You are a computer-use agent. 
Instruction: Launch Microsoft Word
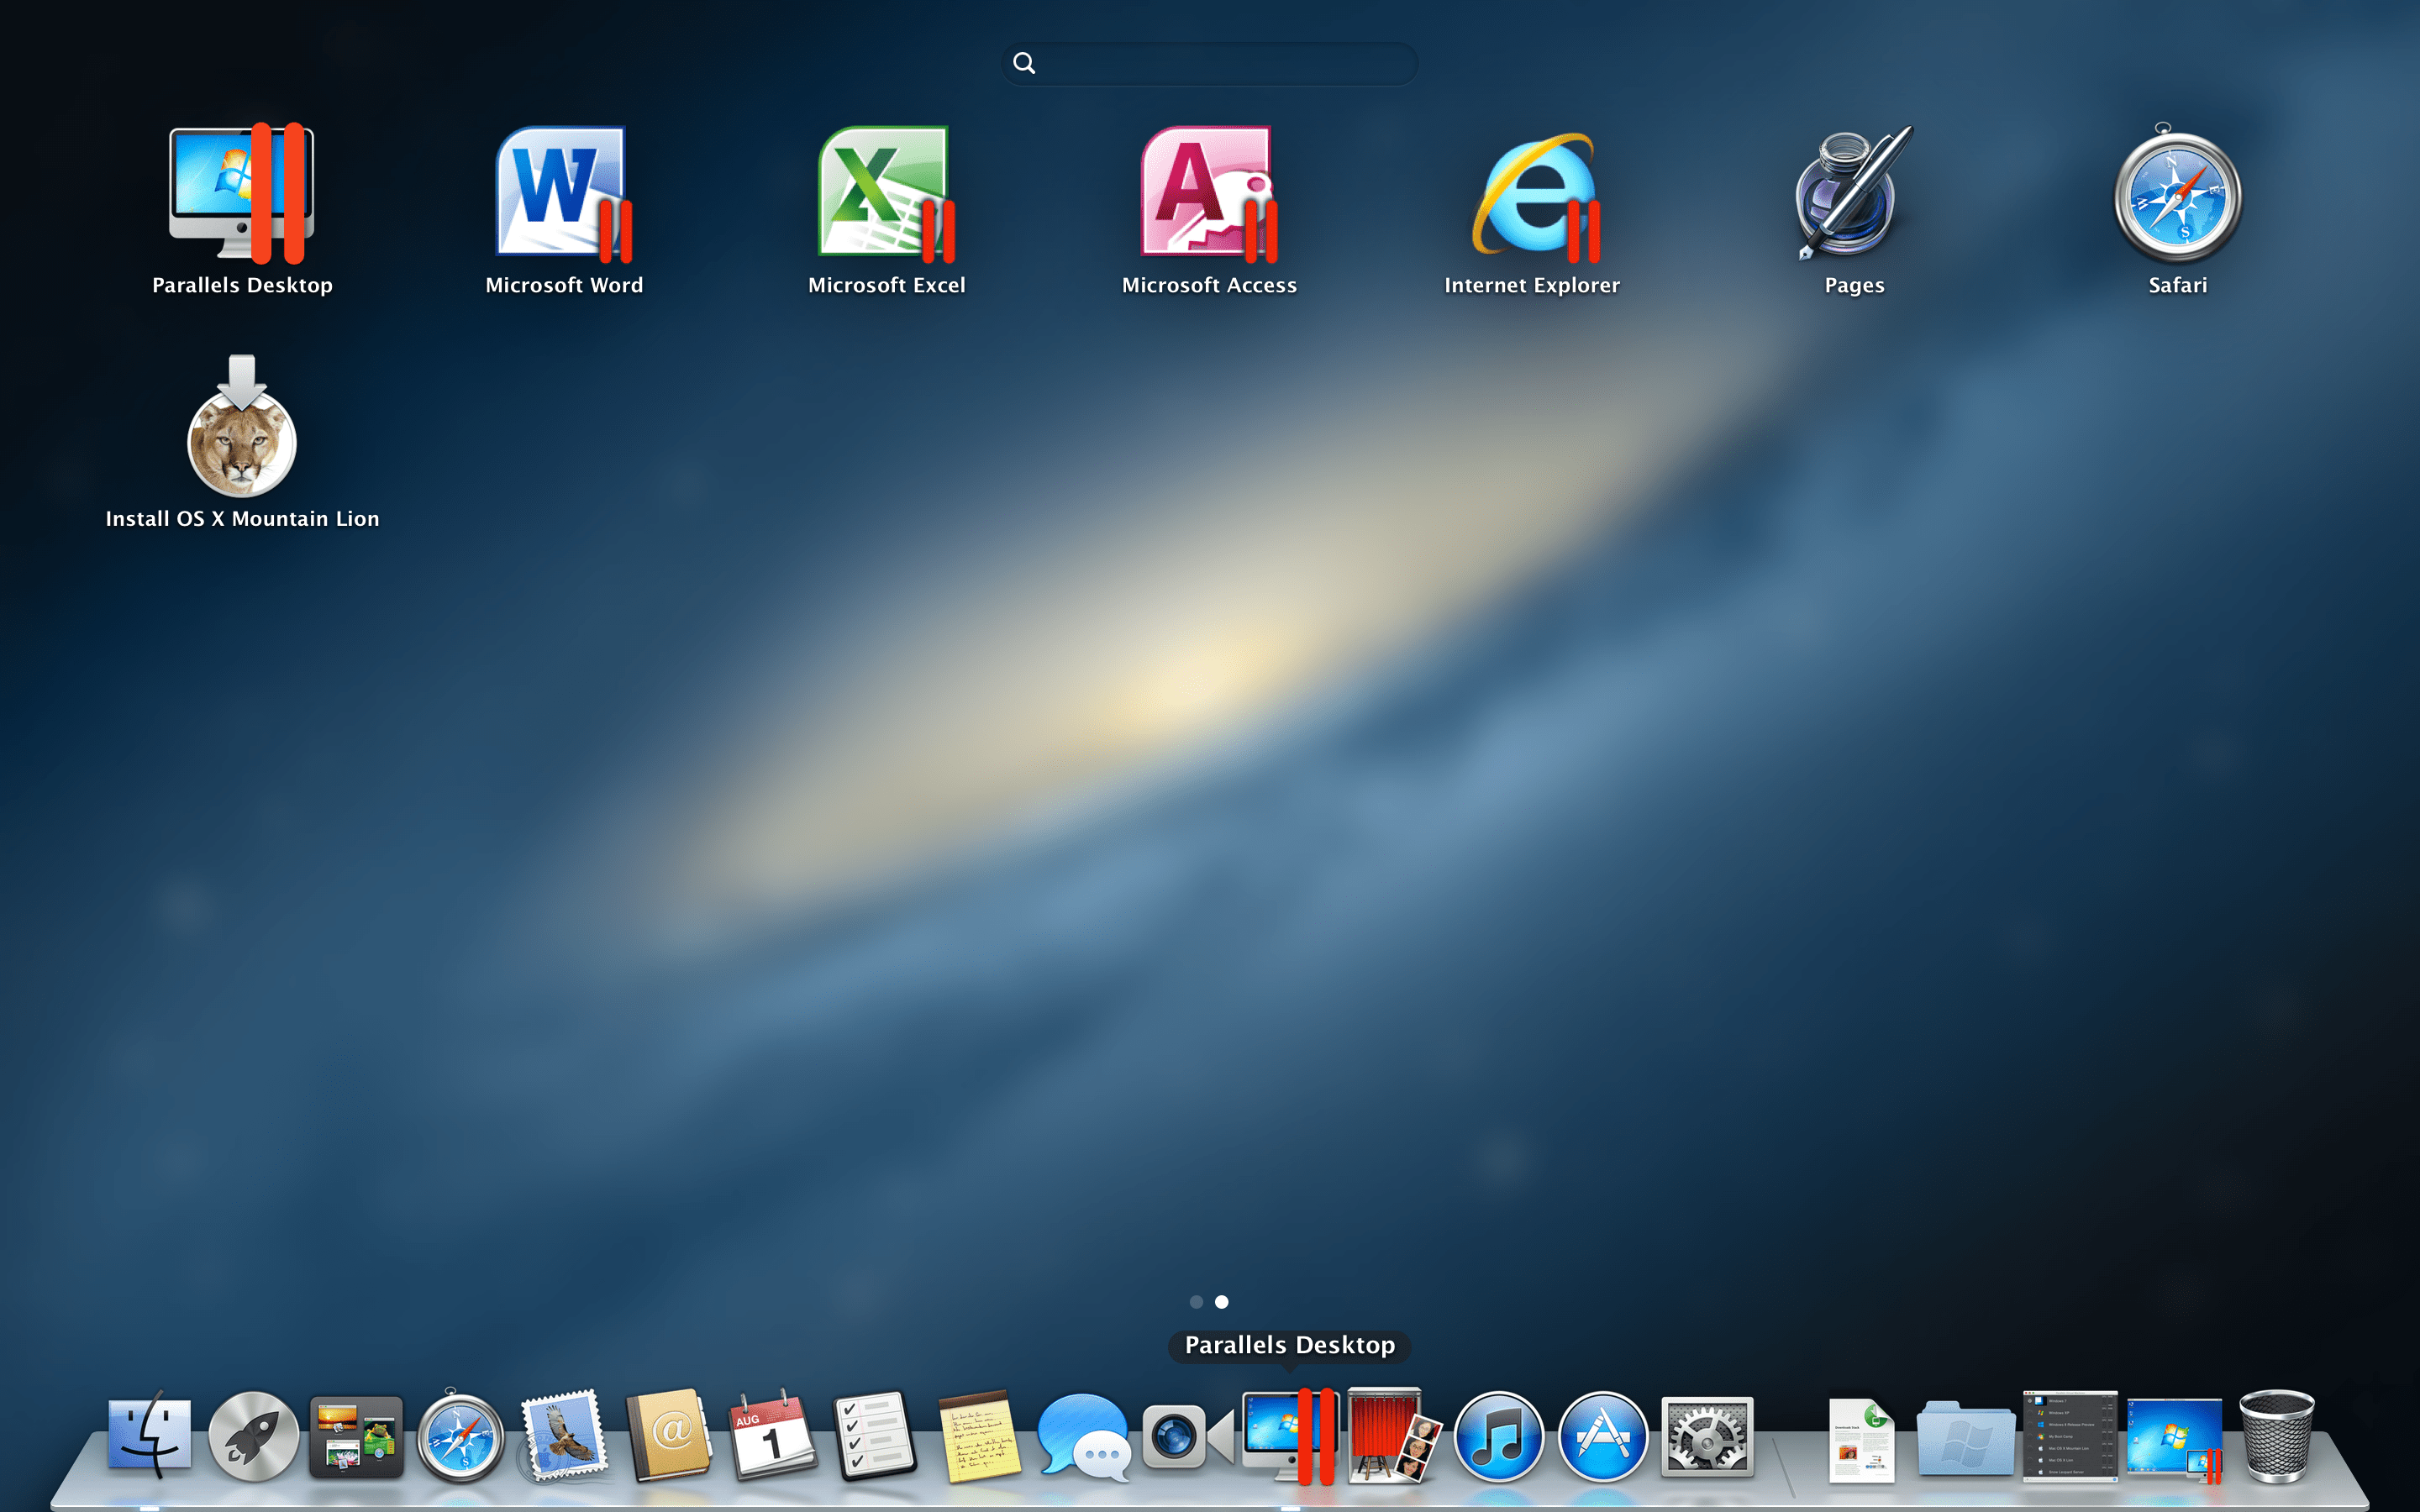click(563, 195)
